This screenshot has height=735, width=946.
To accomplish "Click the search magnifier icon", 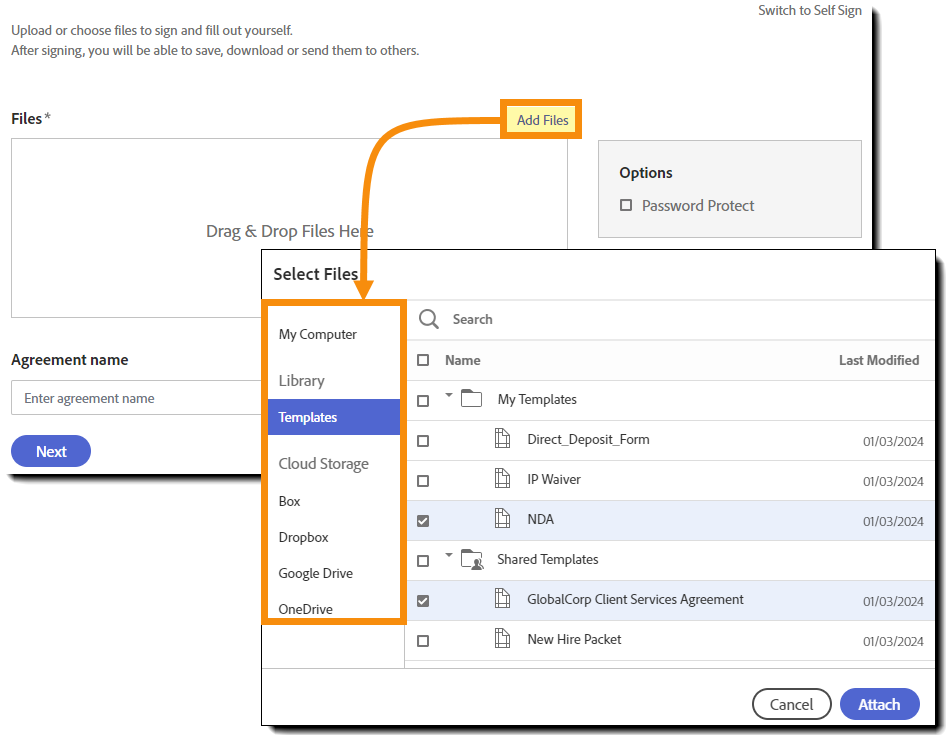I will tap(428, 319).
